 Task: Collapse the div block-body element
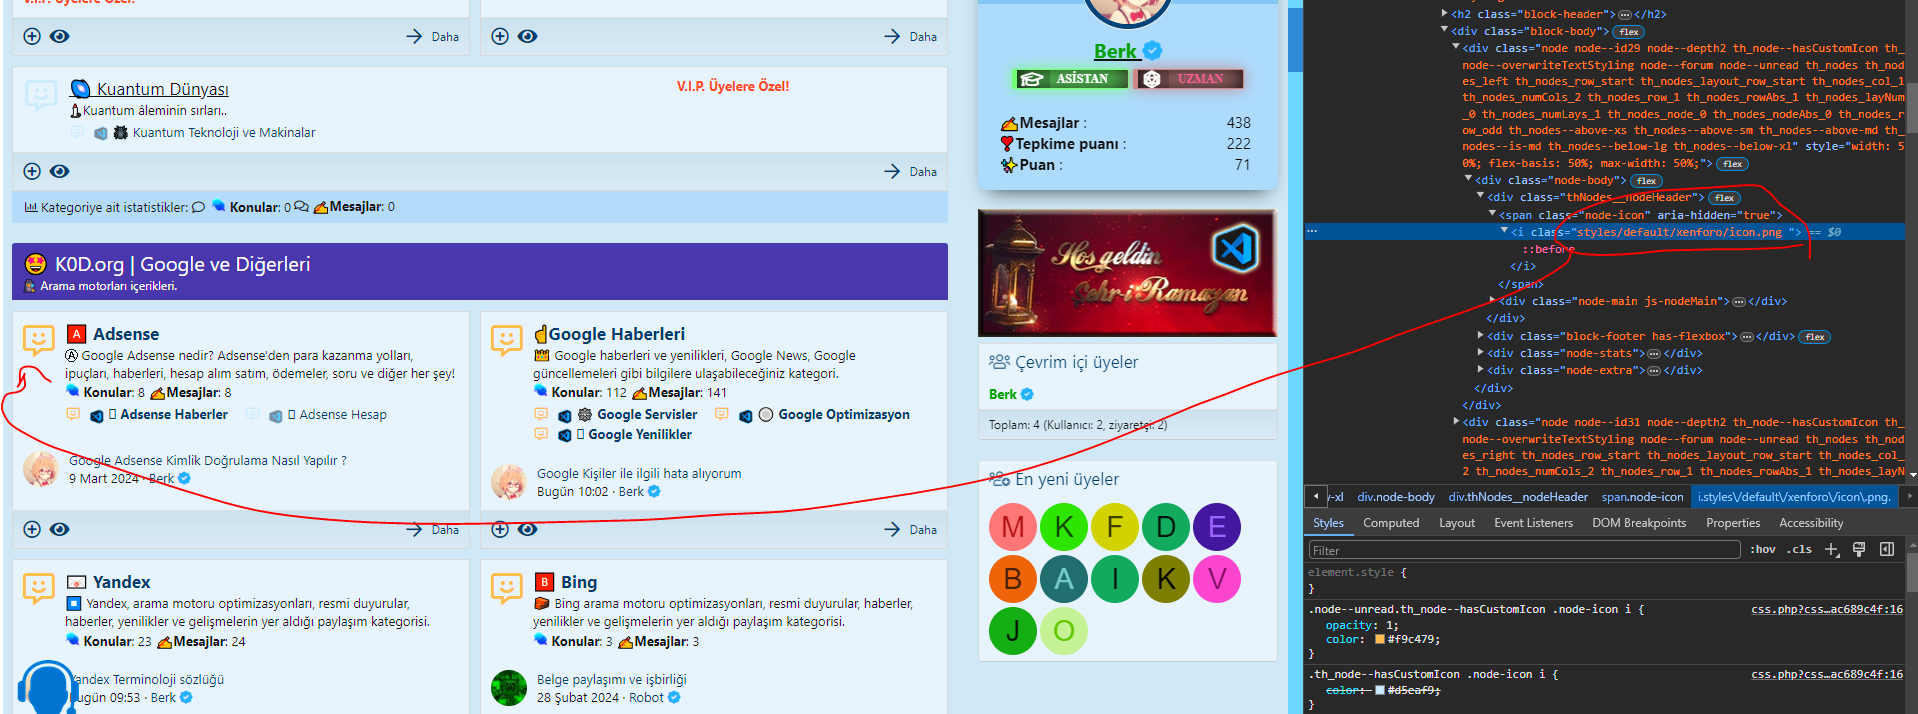(x=1444, y=31)
